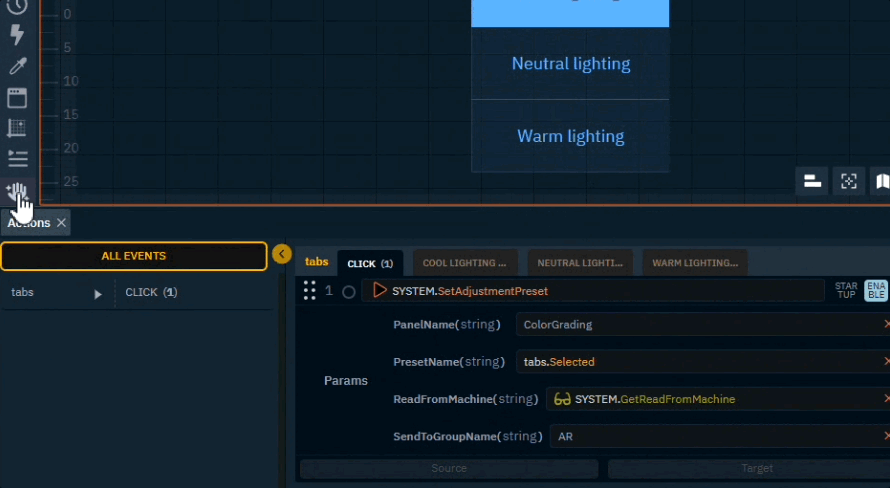This screenshot has width=890, height=488.
Task: Select the Neutral lighting tab item
Action: pyautogui.click(x=570, y=64)
